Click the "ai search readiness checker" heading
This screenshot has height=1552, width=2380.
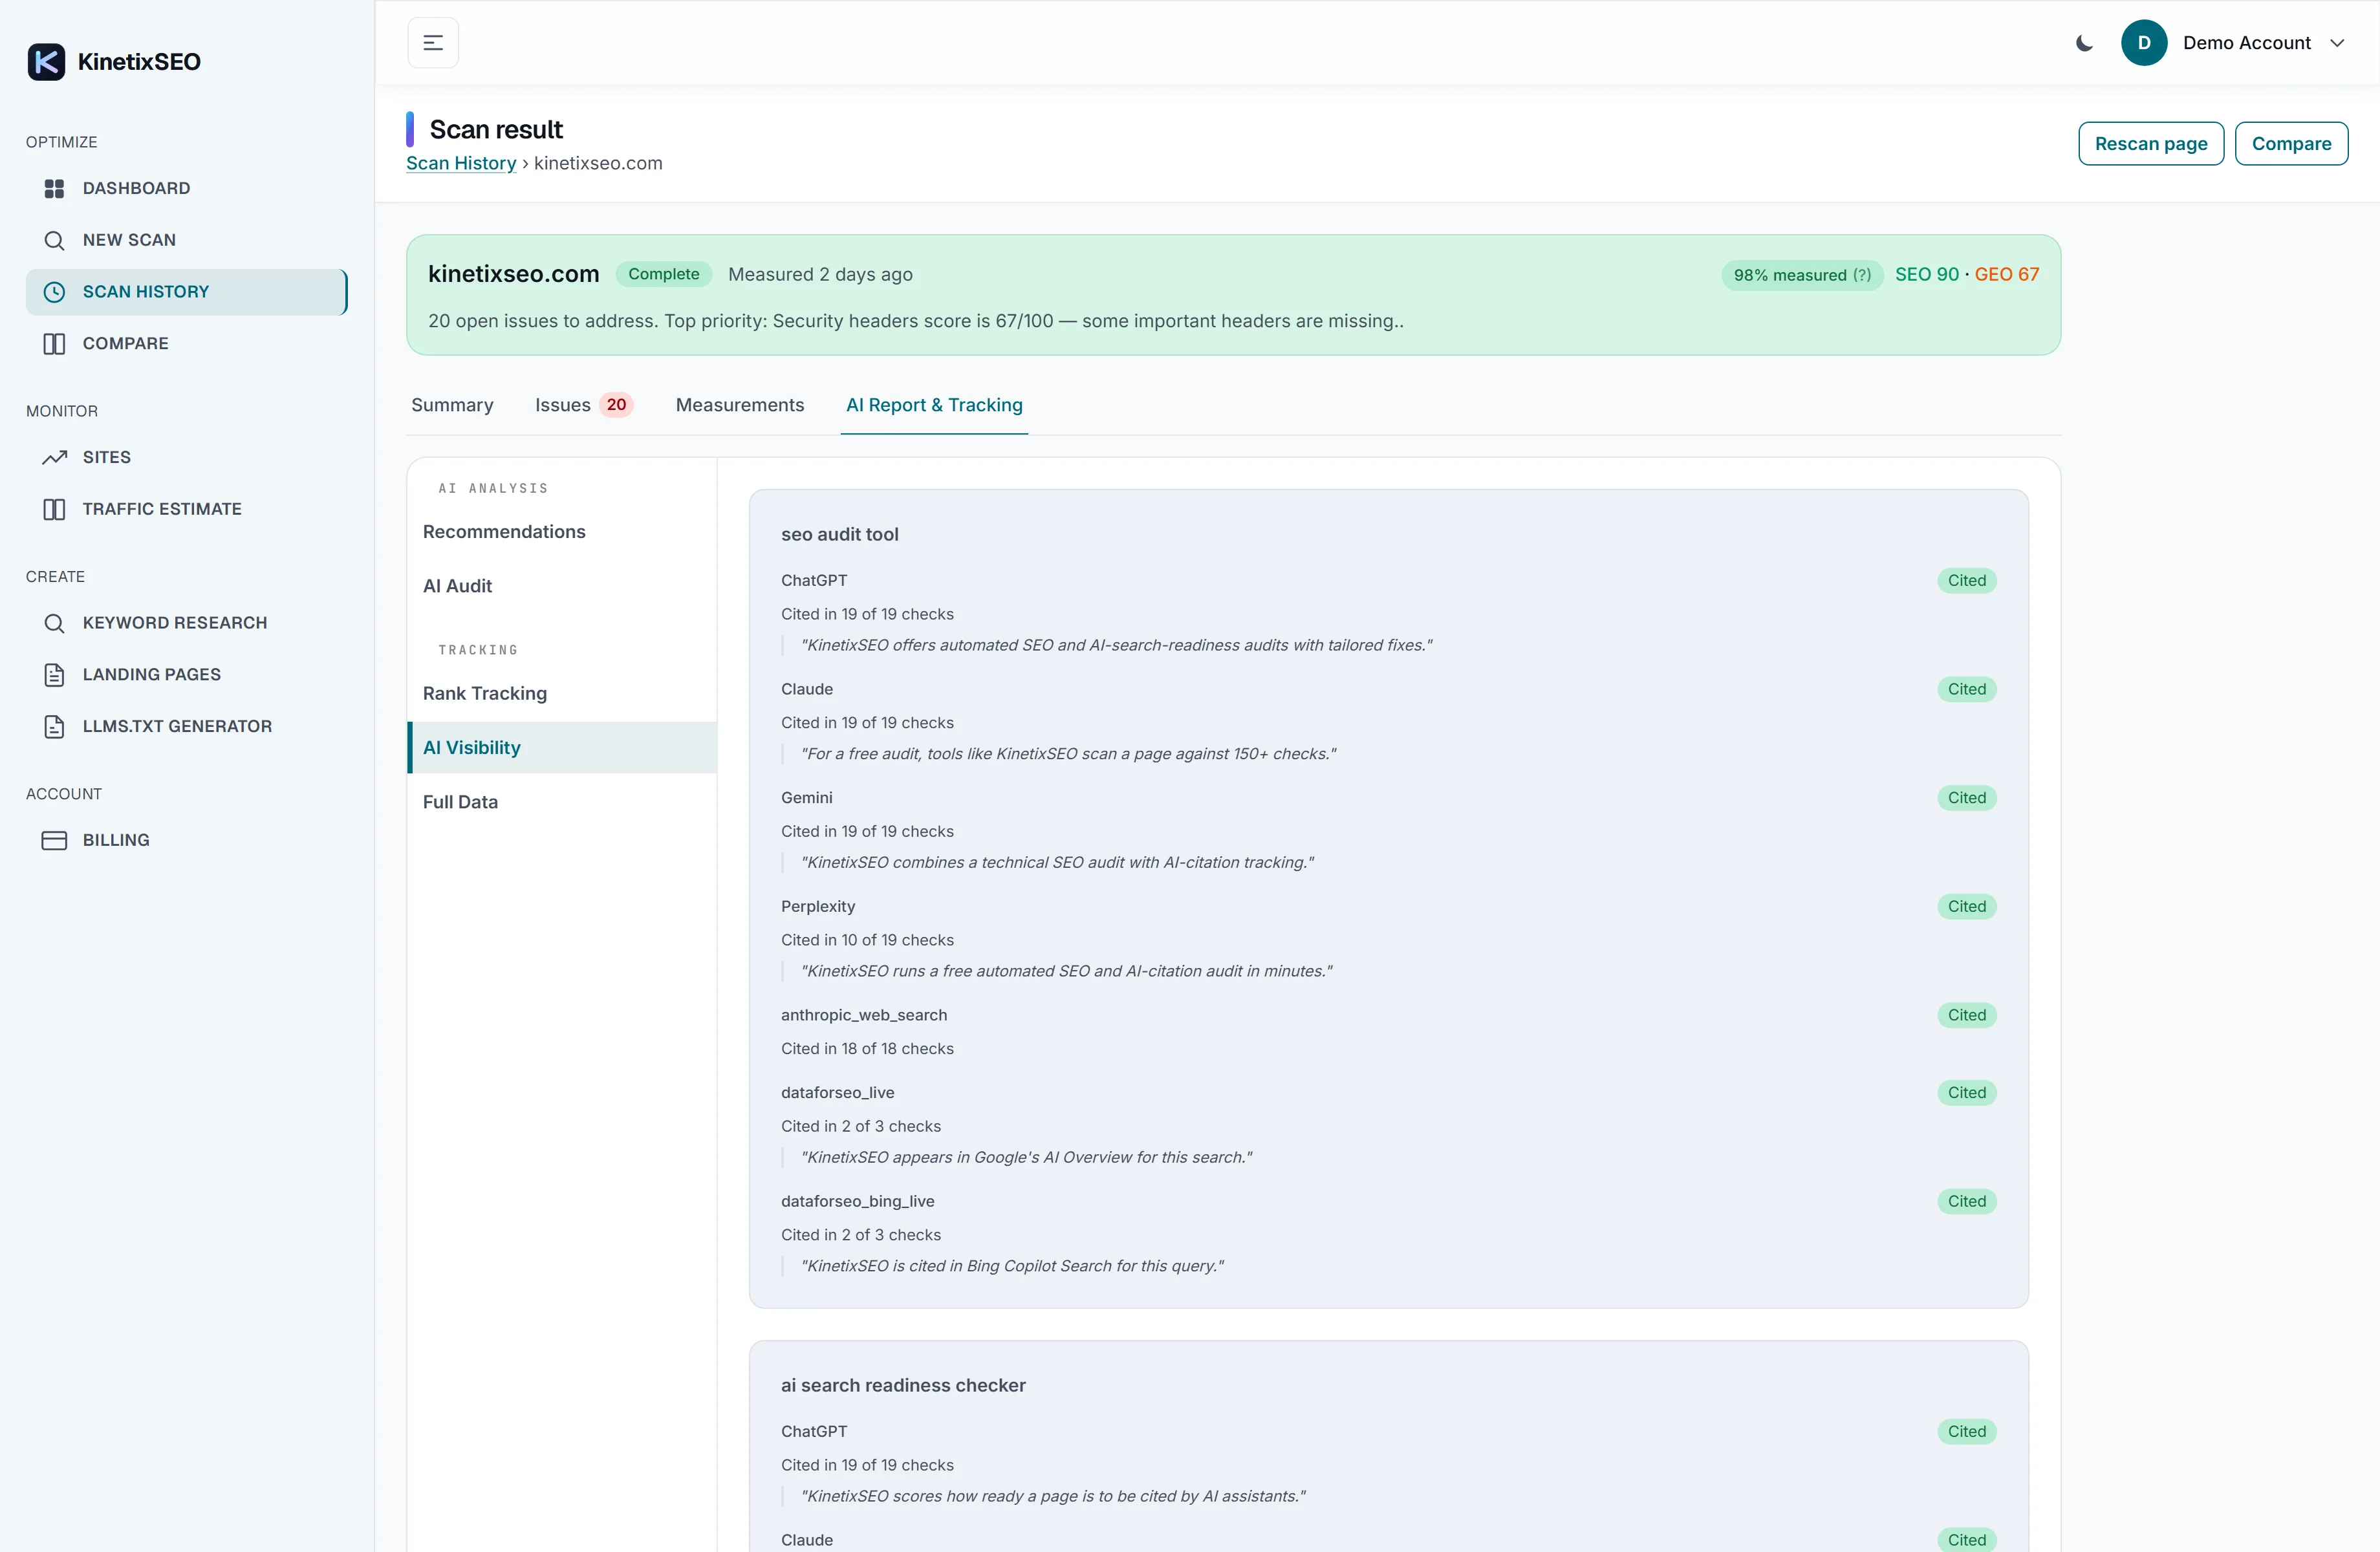coord(903,1386)
